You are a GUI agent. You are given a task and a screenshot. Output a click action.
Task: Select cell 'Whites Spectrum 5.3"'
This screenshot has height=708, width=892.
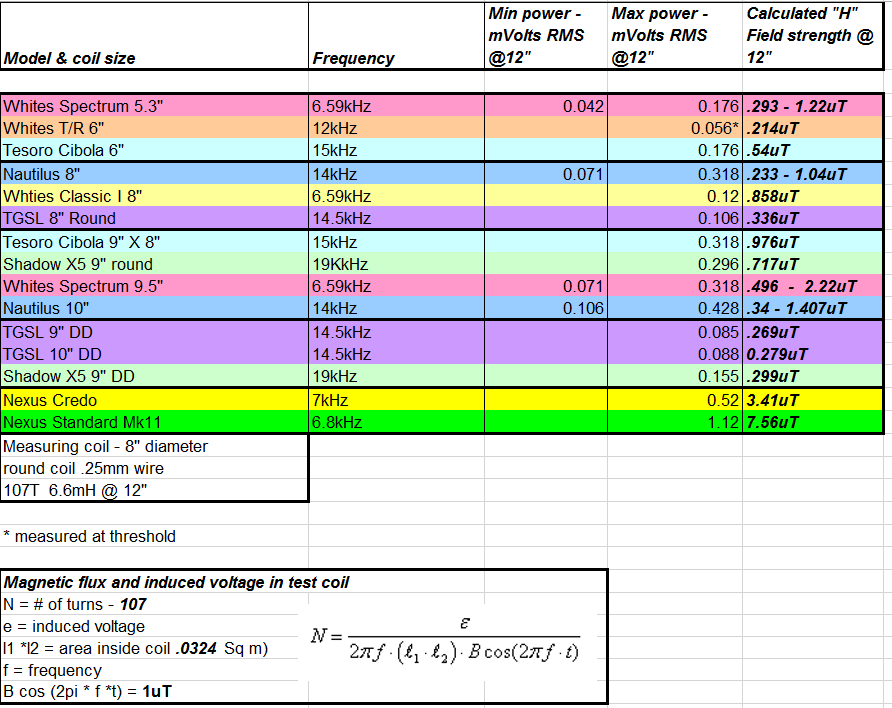pos(155,106)
